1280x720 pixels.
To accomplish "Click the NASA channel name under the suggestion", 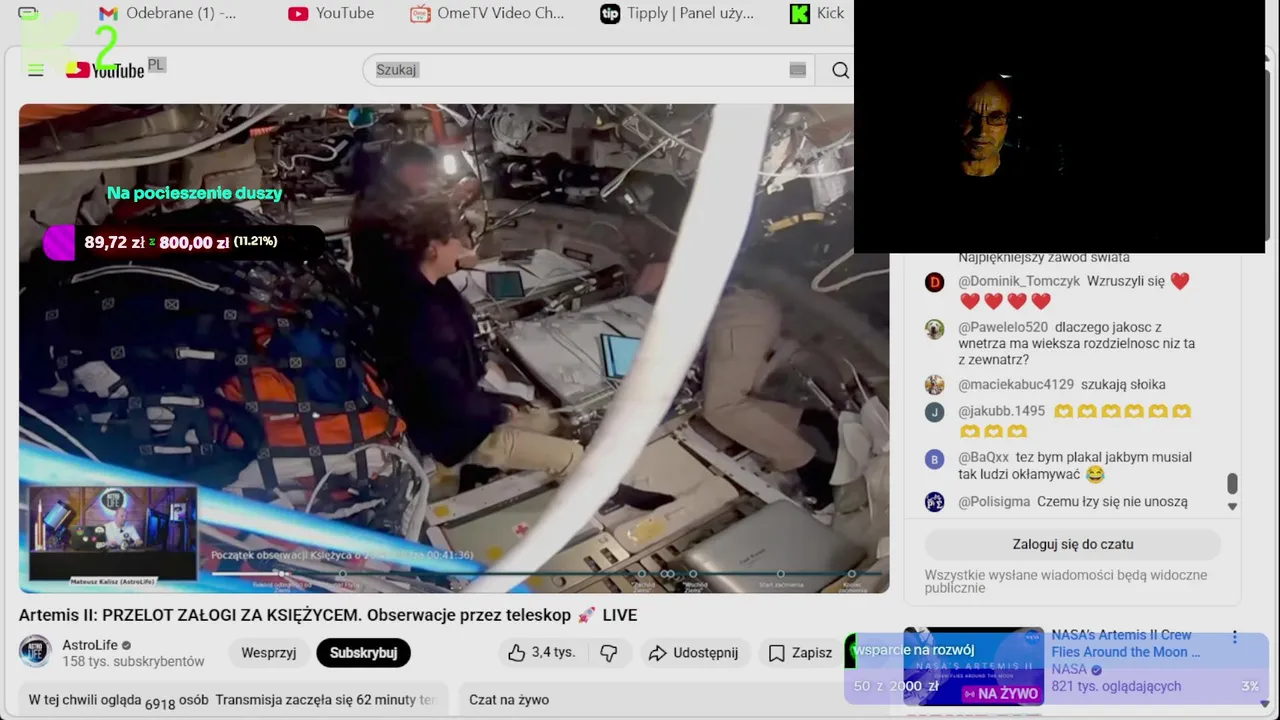I will click(x=1069, y=669).
